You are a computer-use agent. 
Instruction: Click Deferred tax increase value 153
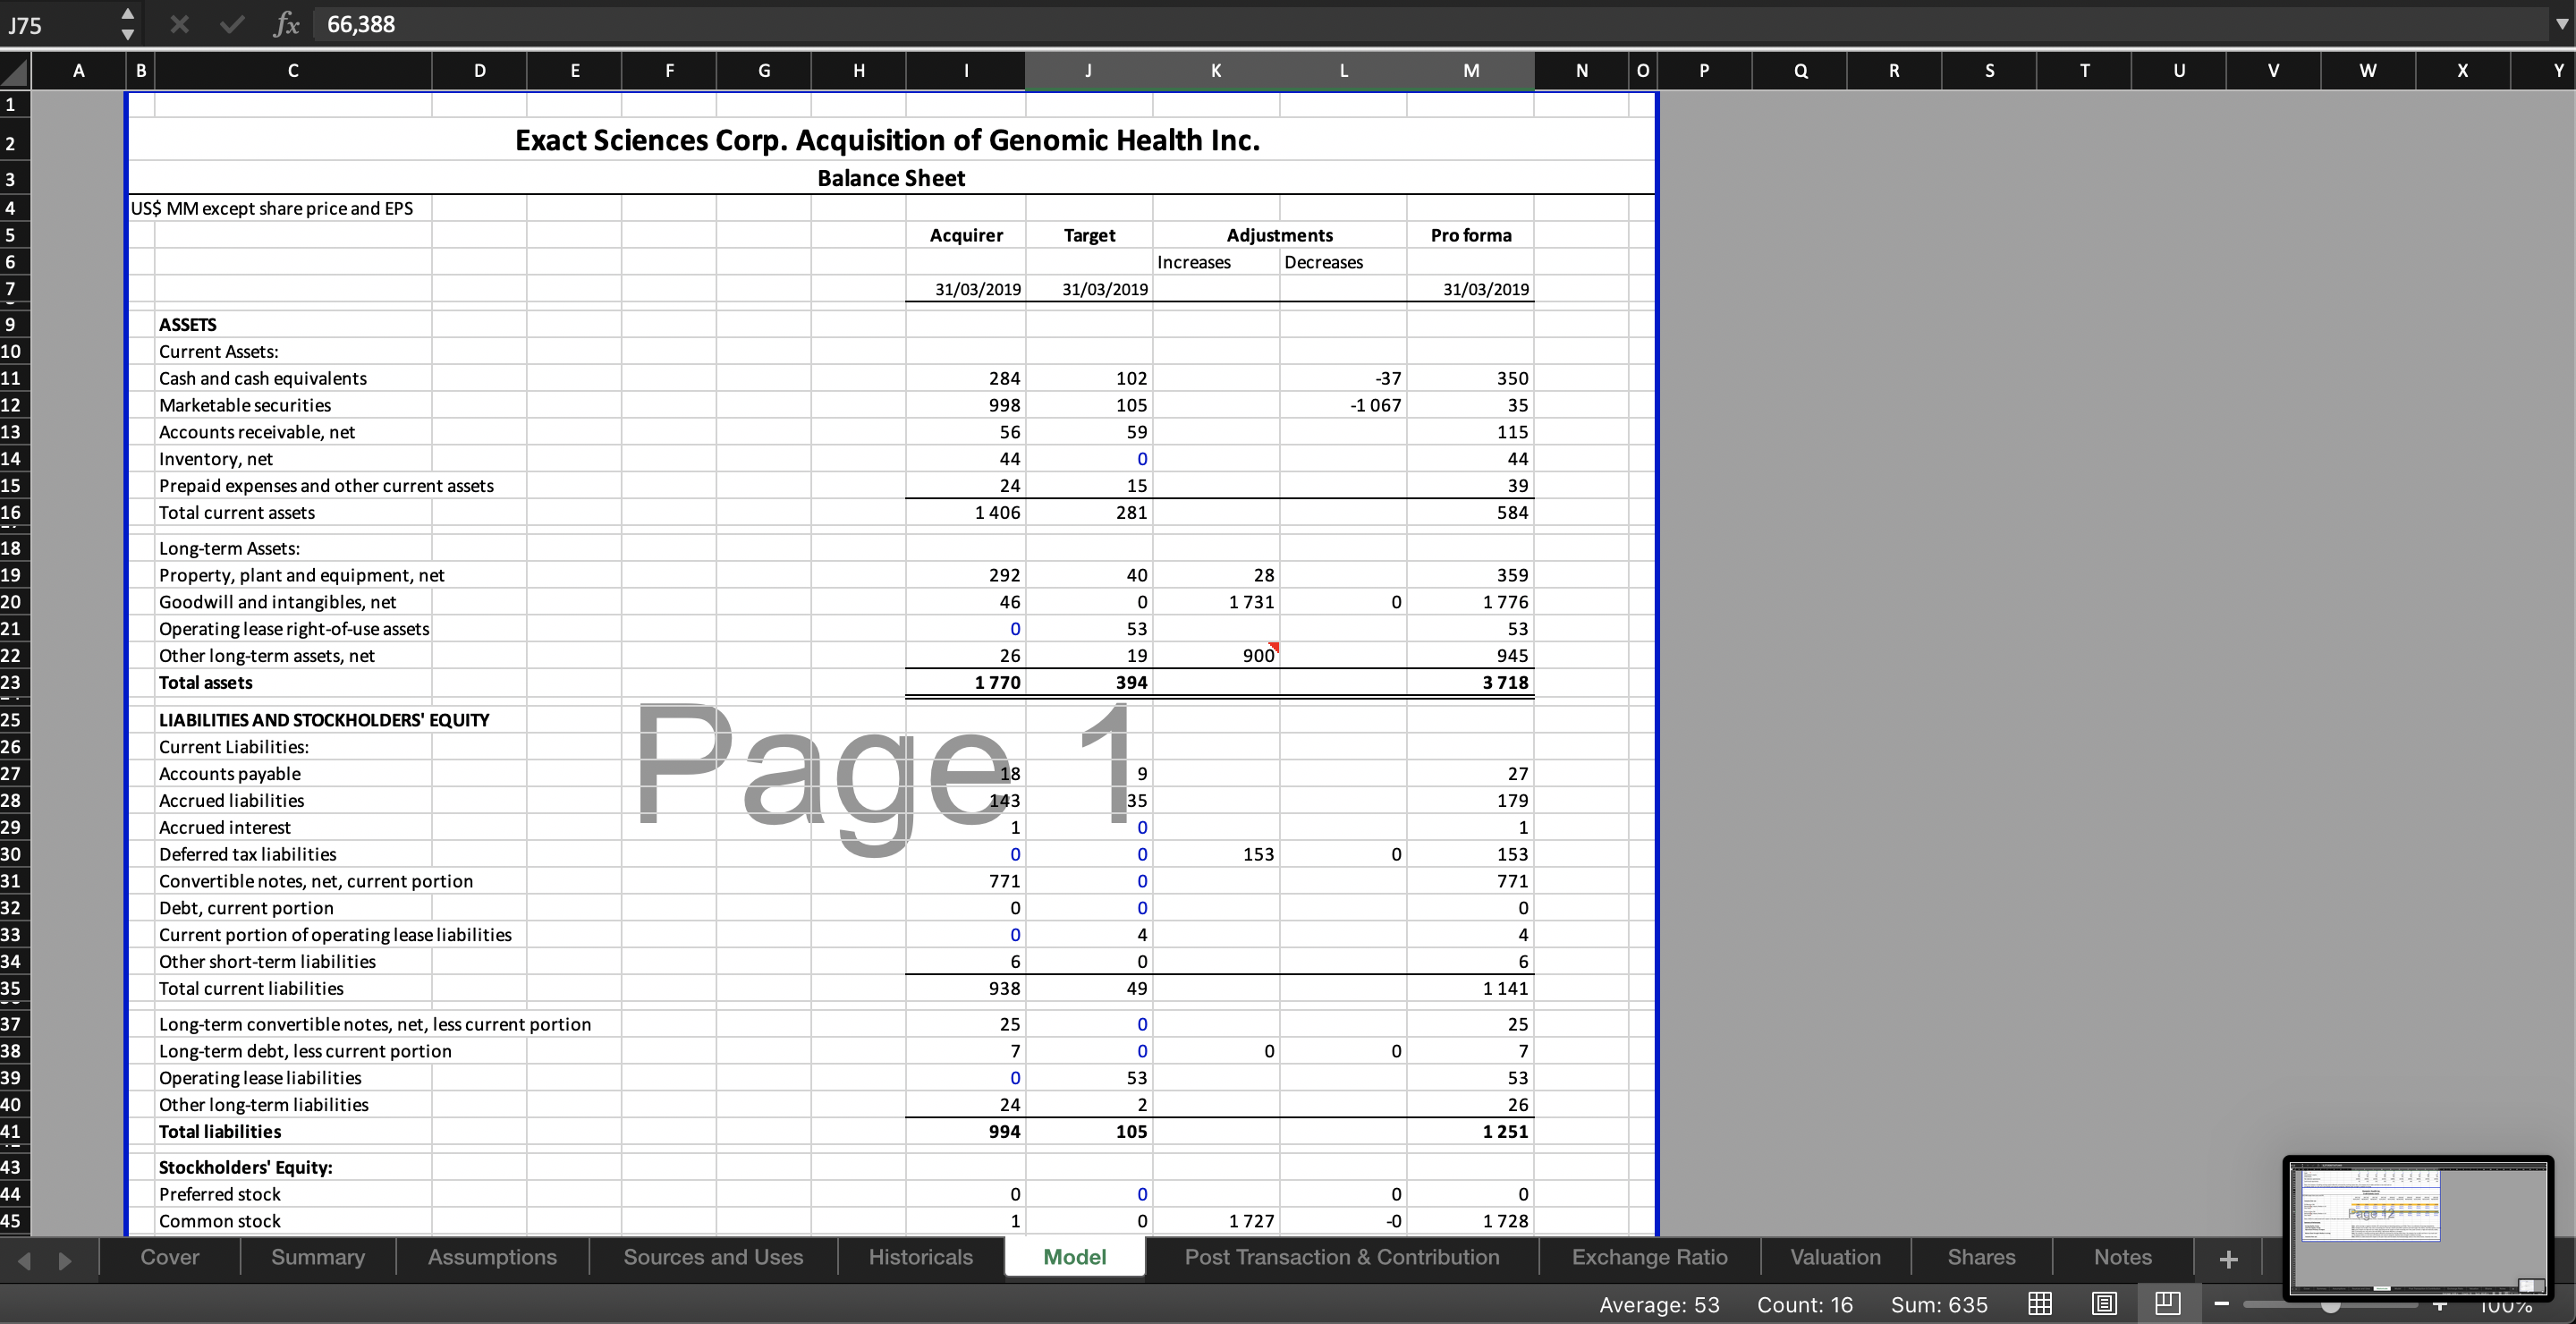[1258, 854]
